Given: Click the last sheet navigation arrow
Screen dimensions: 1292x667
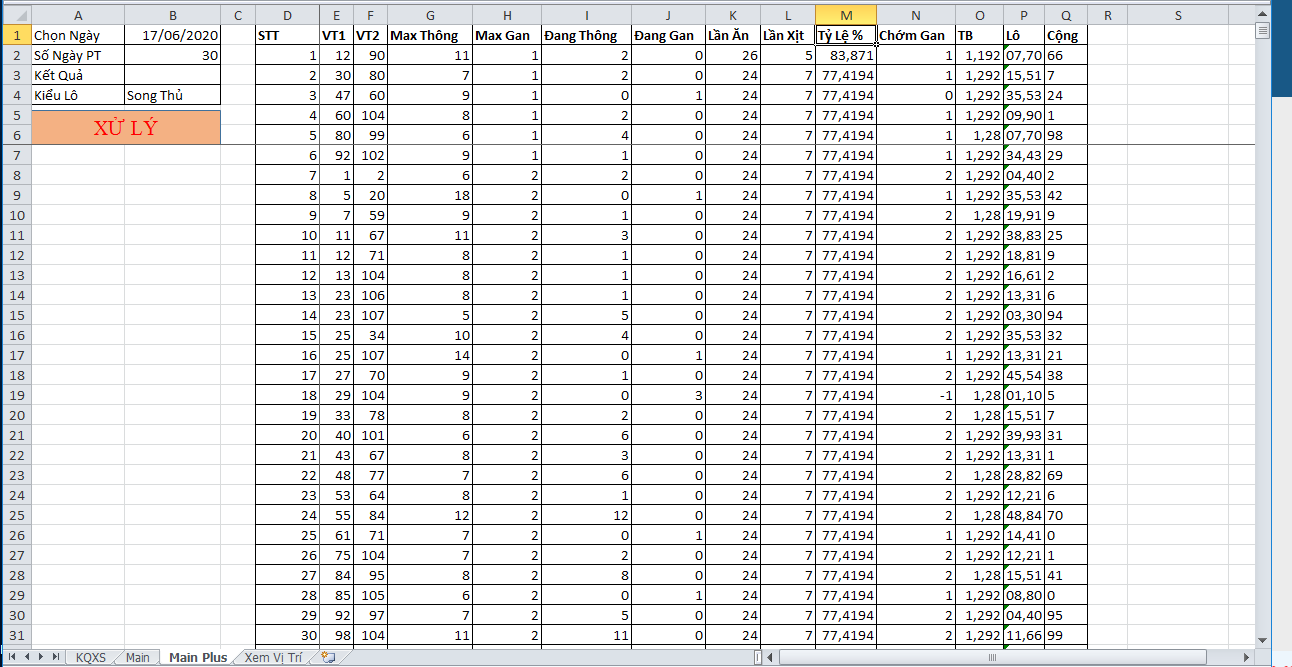Looking at the screenshot, I should tap(54, 657).
